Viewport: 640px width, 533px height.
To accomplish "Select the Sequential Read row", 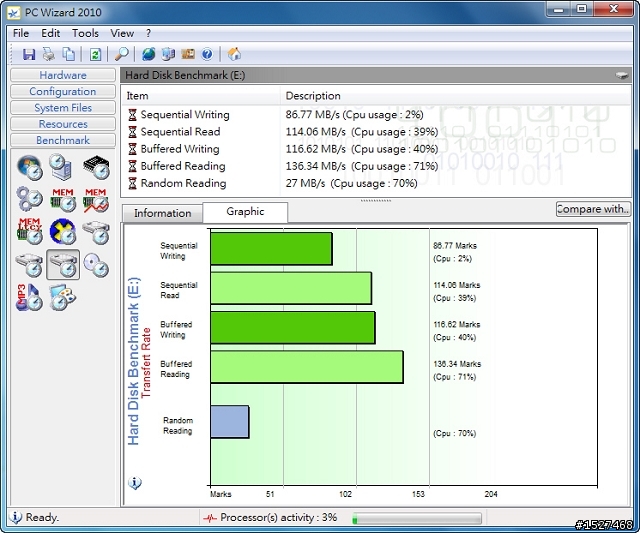I will [376, 132].
